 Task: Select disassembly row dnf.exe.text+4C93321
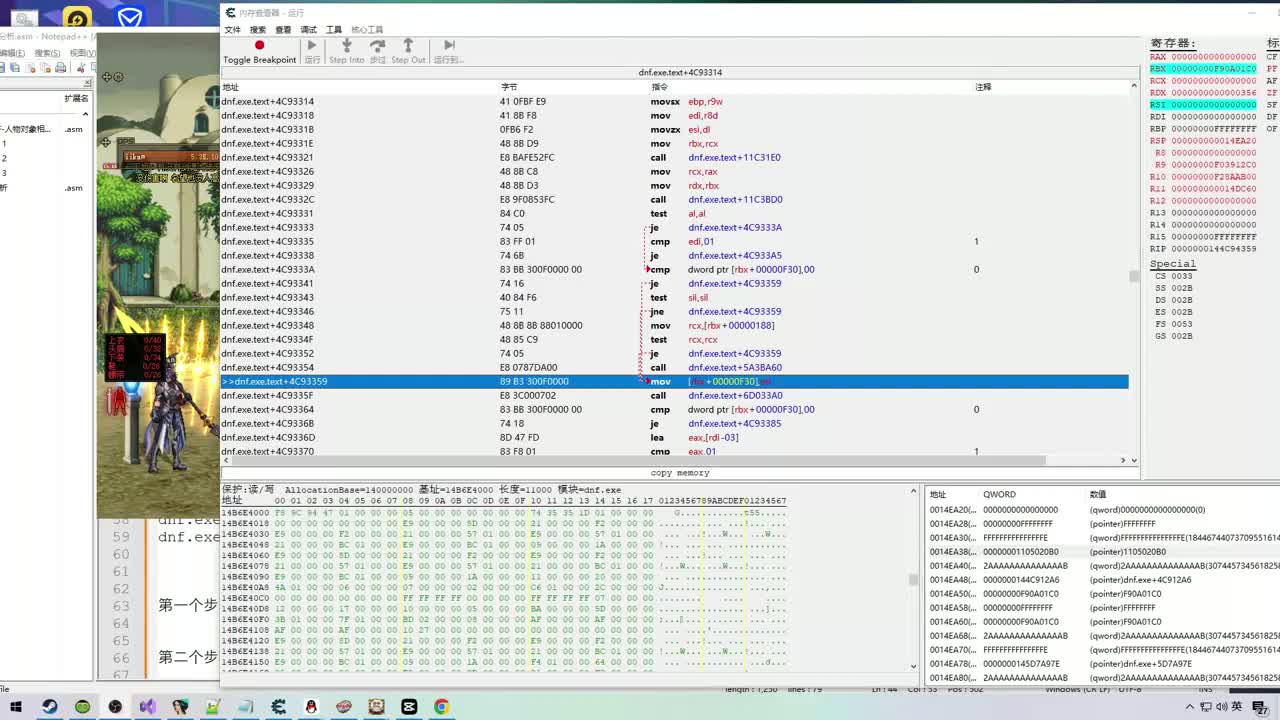click(675, 157)
